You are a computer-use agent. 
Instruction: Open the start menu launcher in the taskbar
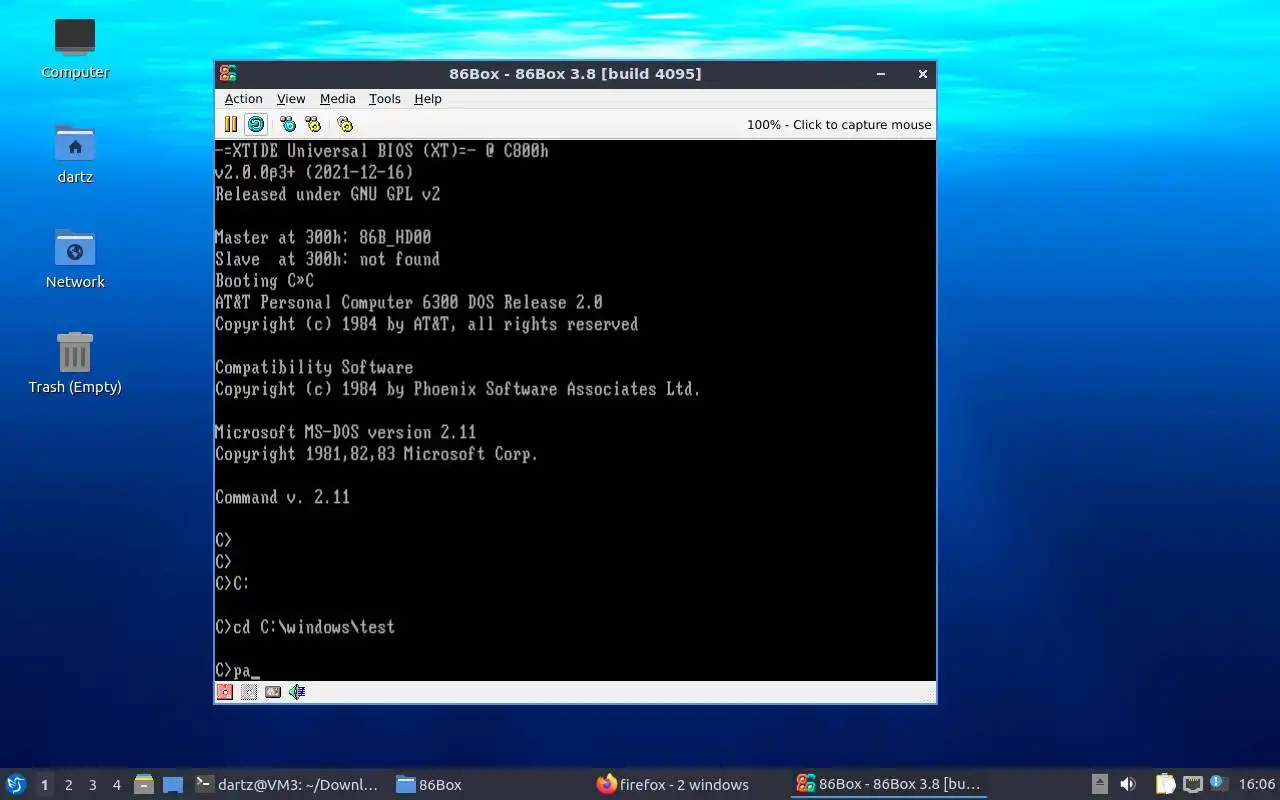pyautogui.click(x=16, y=784)
